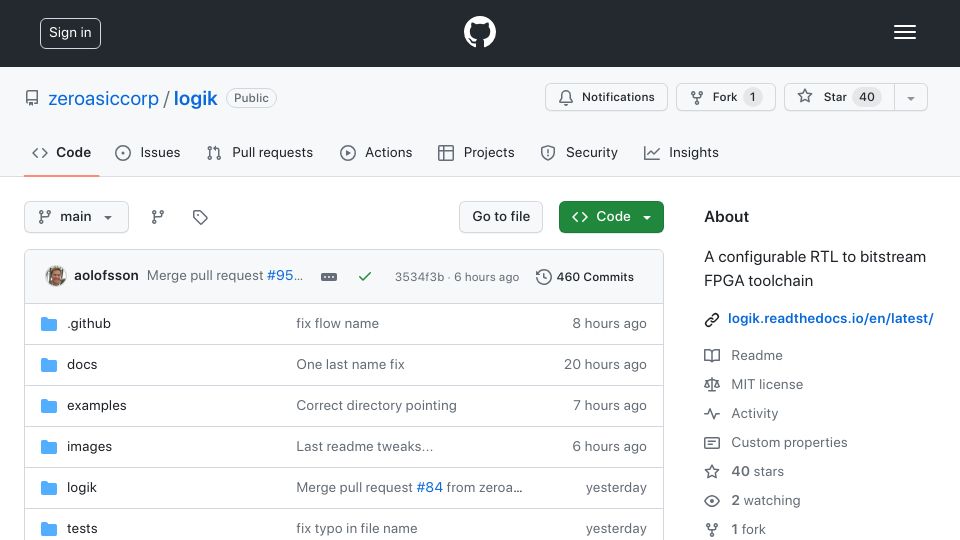Open pull request #84 link

[x=429, y=487]
